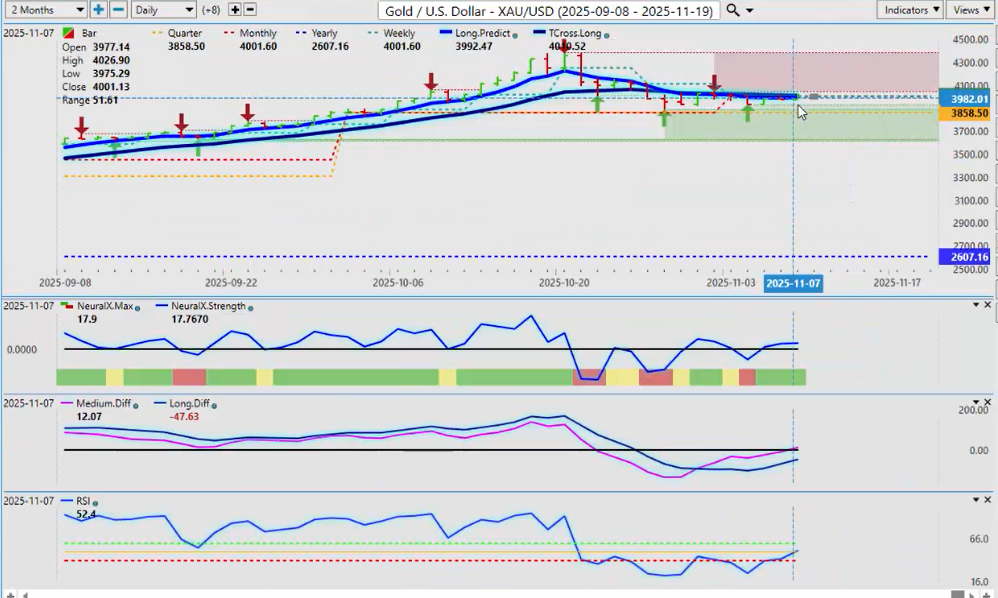Open the Views menu
Screen dimensions: 998x598
point(970,9)
